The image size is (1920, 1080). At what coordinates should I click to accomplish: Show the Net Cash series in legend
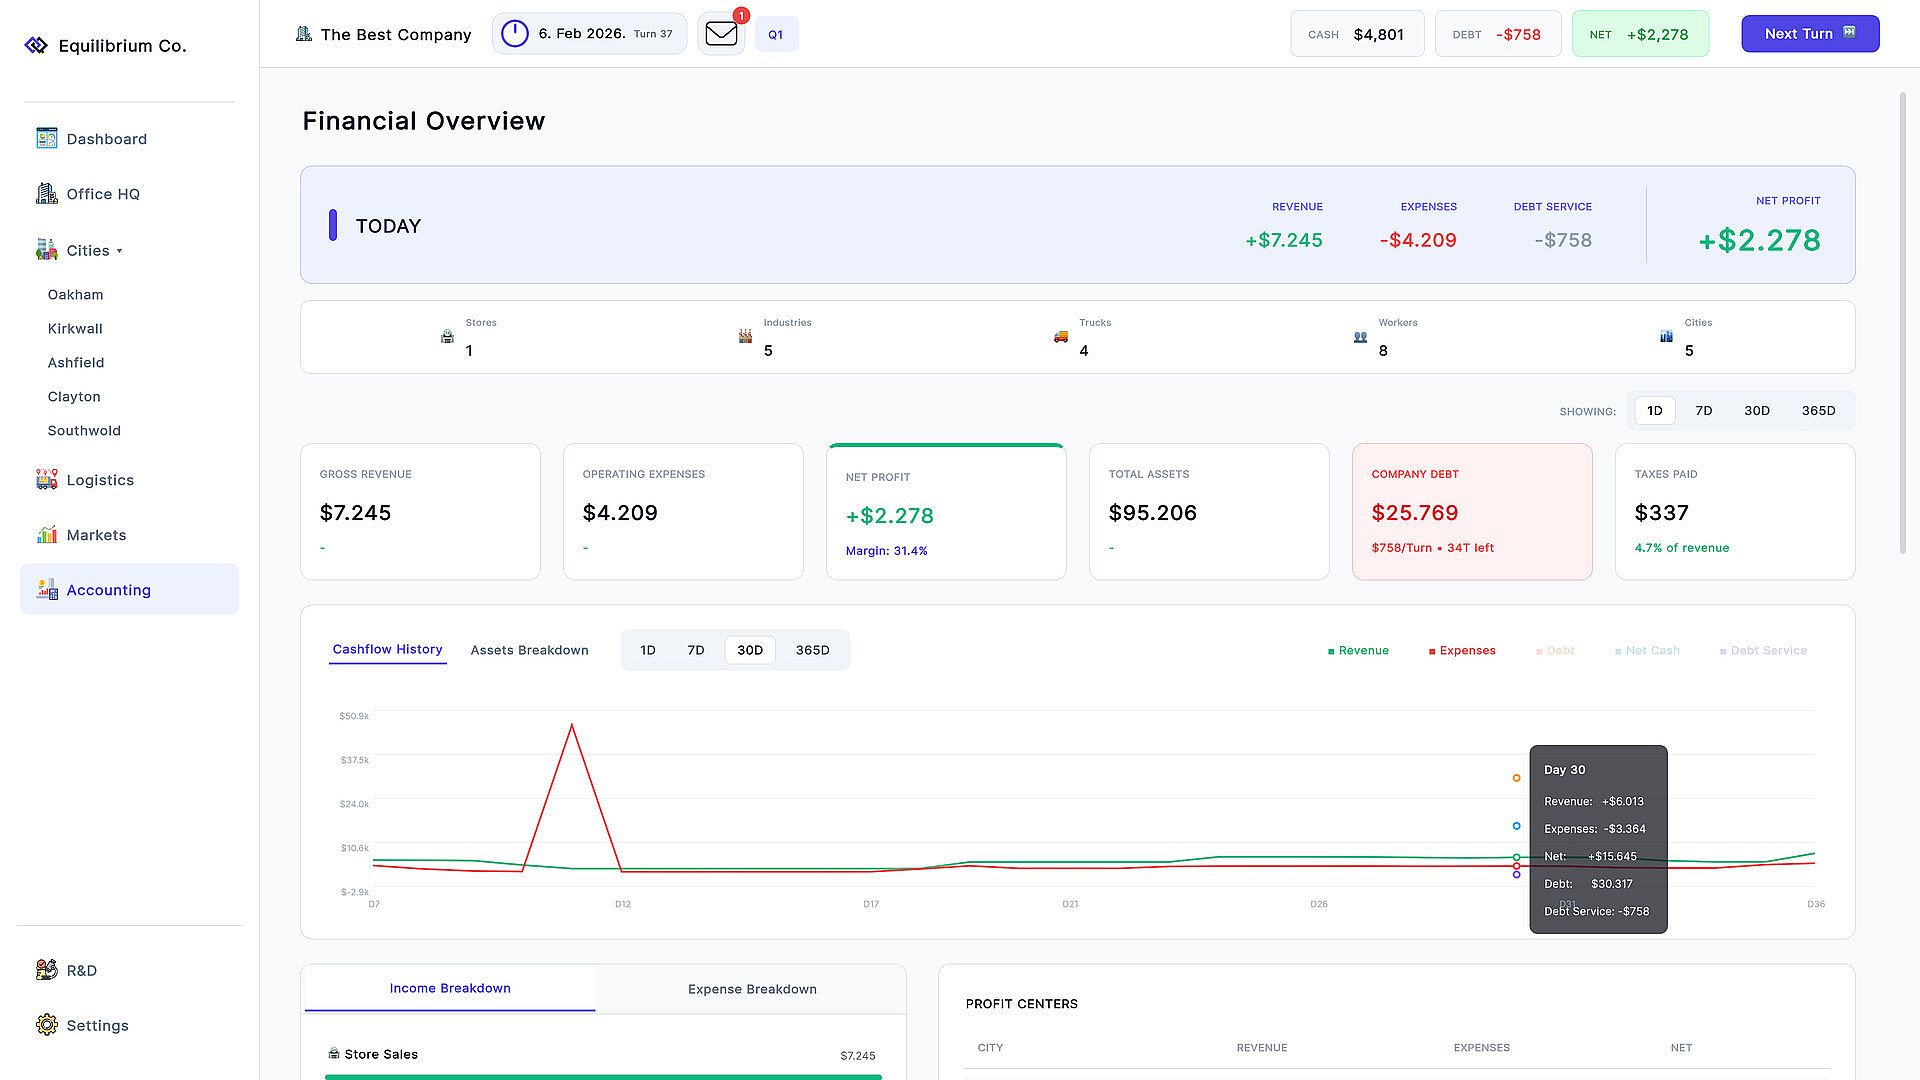pos(1647,650)
